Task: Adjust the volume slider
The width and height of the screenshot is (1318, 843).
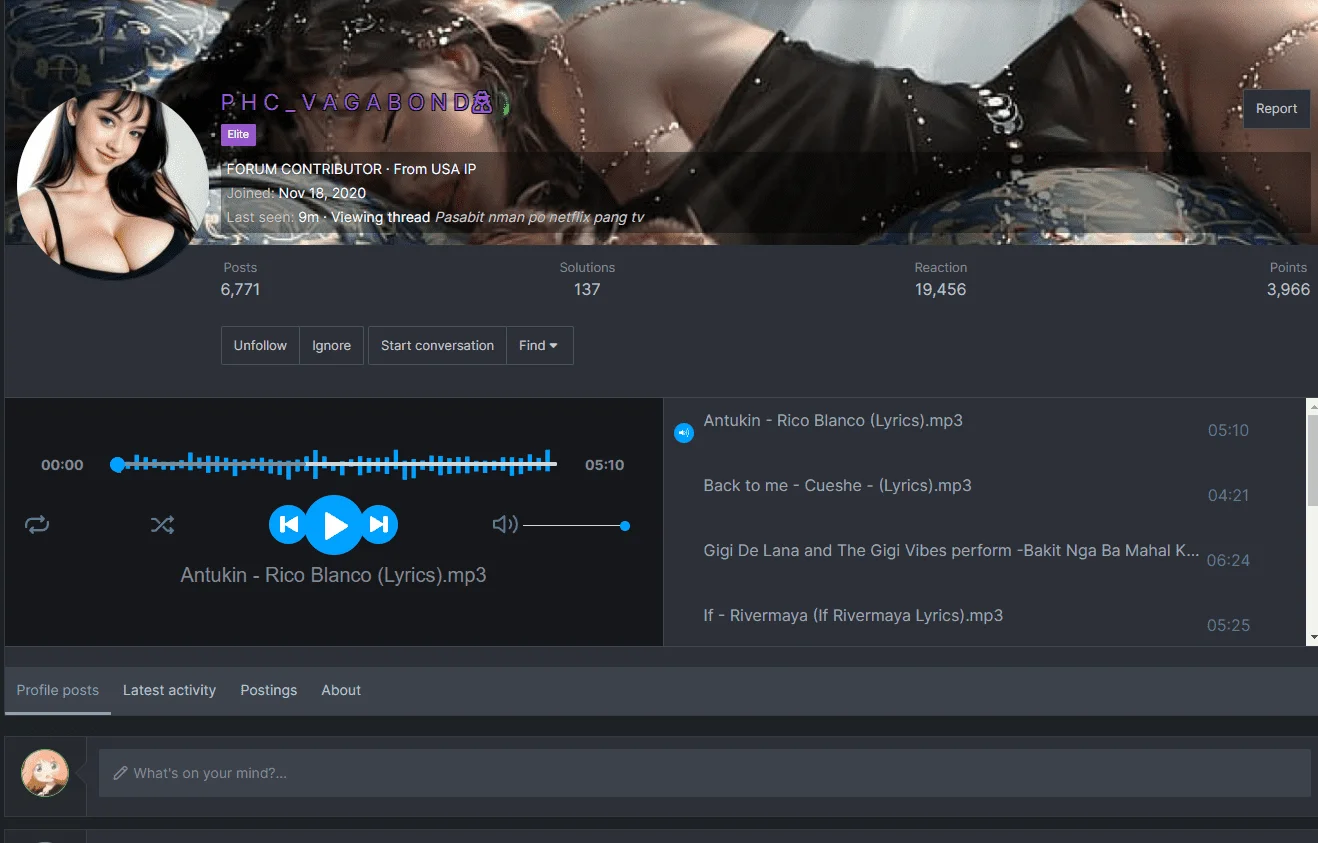Action: click(x=576, y=526)
